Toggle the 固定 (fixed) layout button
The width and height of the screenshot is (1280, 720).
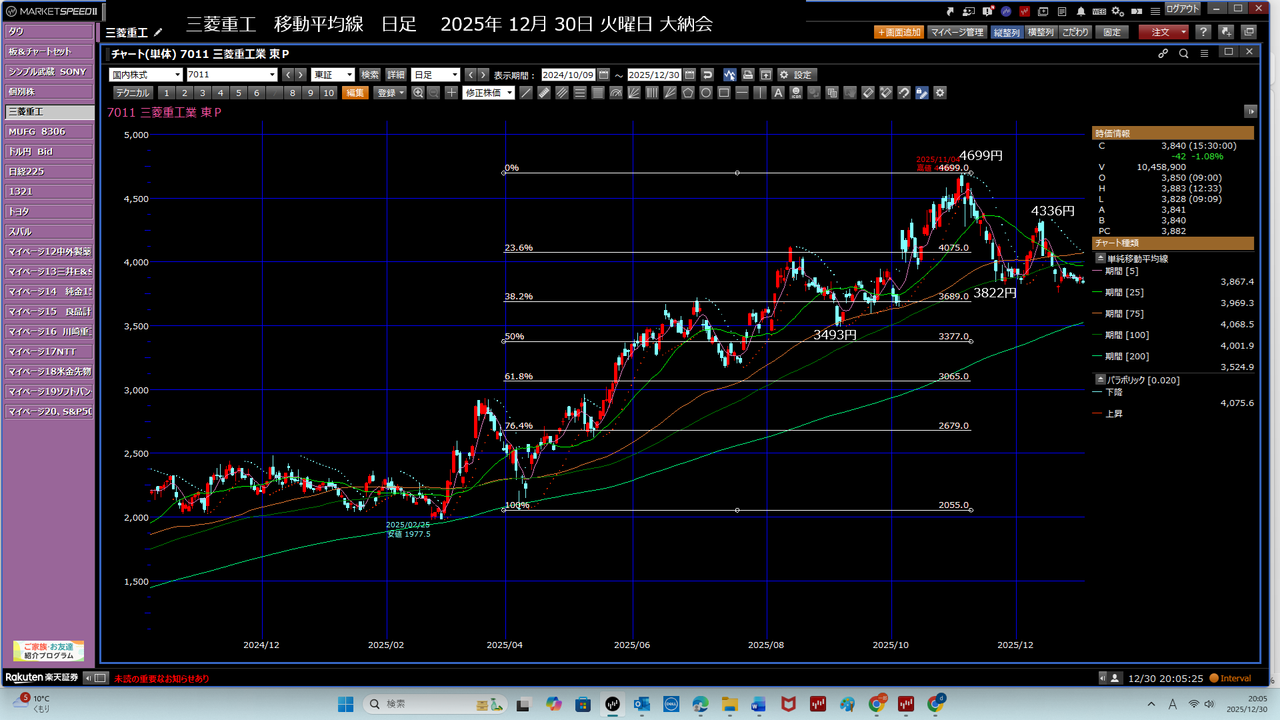pos(1112,32)
